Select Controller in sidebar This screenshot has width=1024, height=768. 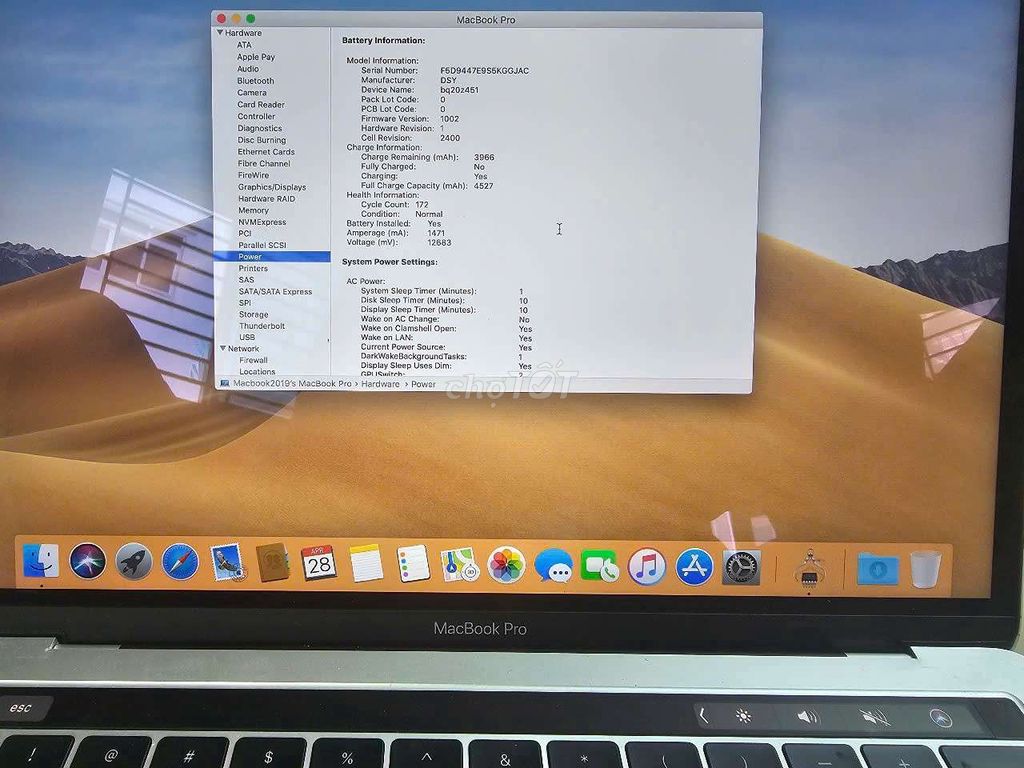(256, 116)
